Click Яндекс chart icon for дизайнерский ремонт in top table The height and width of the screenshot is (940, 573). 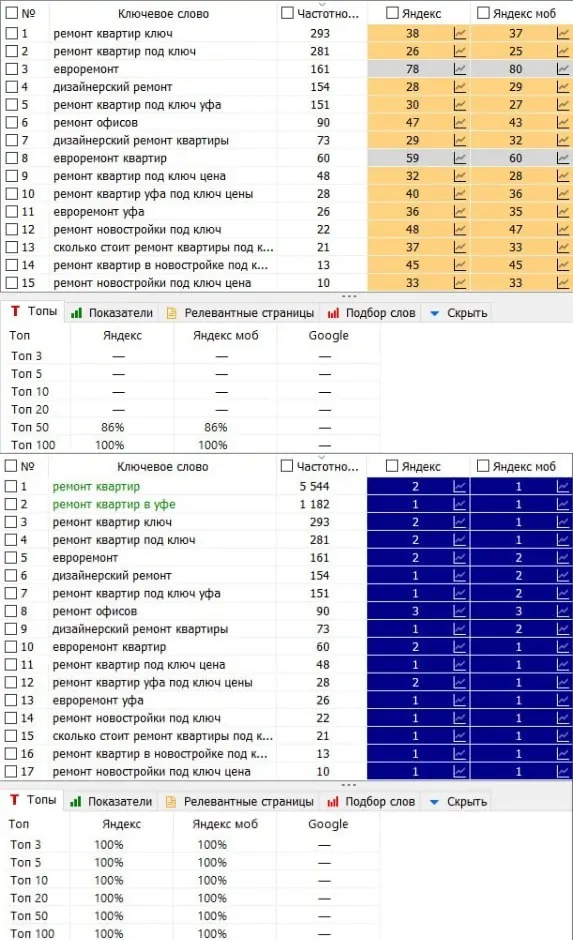[460, 88]
